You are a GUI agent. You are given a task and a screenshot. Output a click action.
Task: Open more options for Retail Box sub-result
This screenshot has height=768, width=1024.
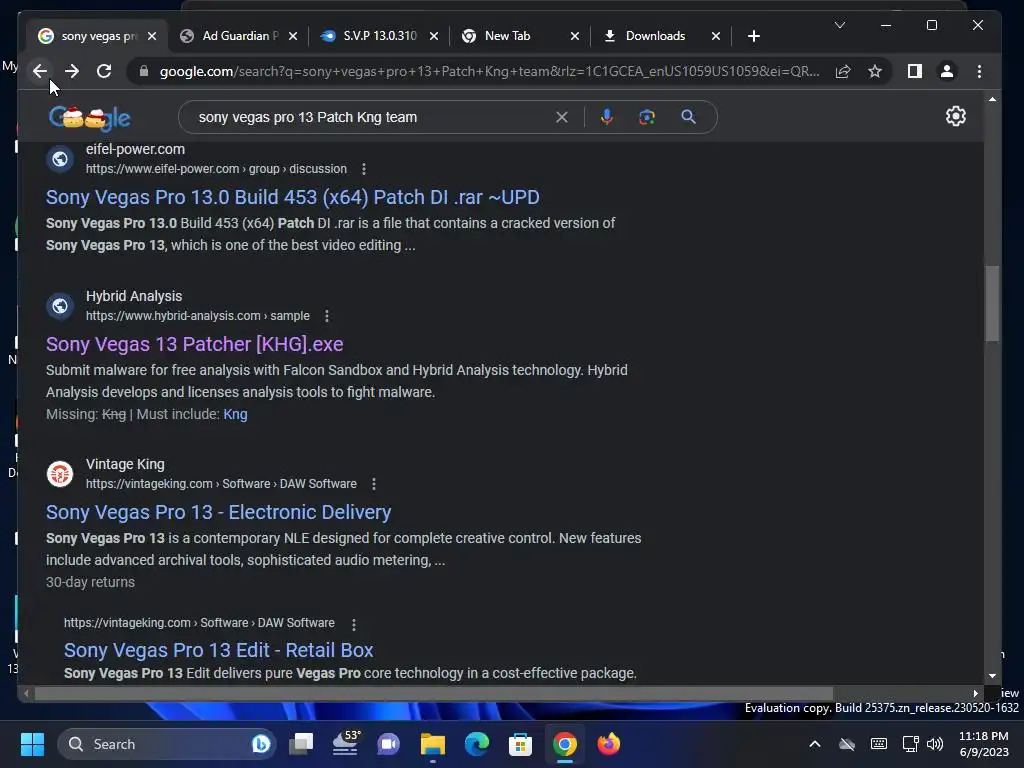pos(354,624)
